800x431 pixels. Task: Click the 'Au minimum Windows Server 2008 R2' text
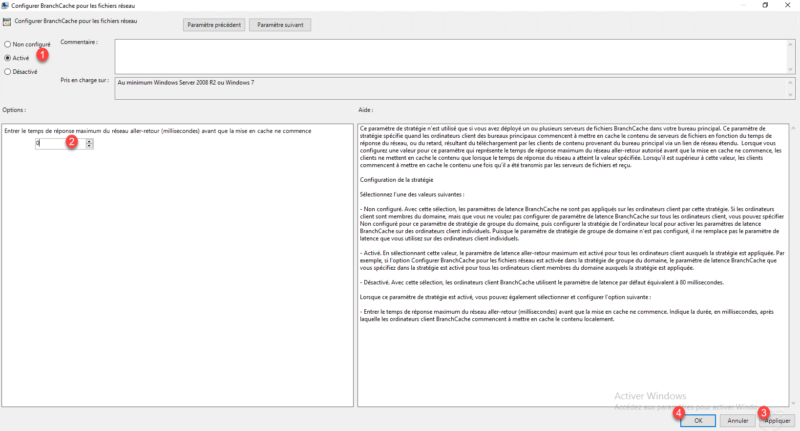coord(186,83)
